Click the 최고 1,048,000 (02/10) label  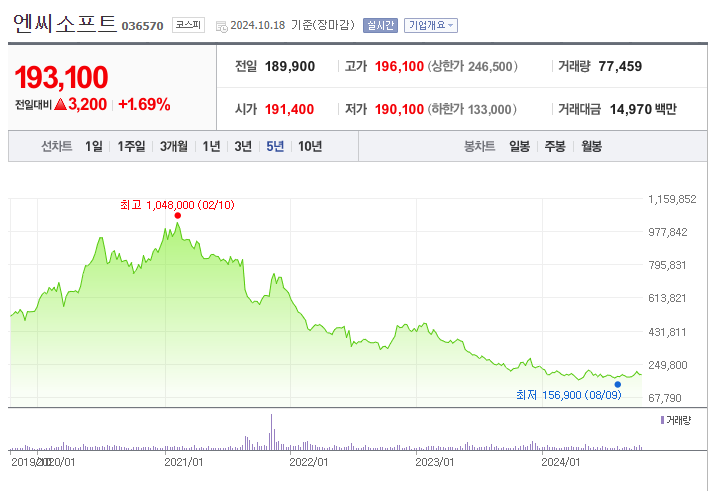pos(177,205)
